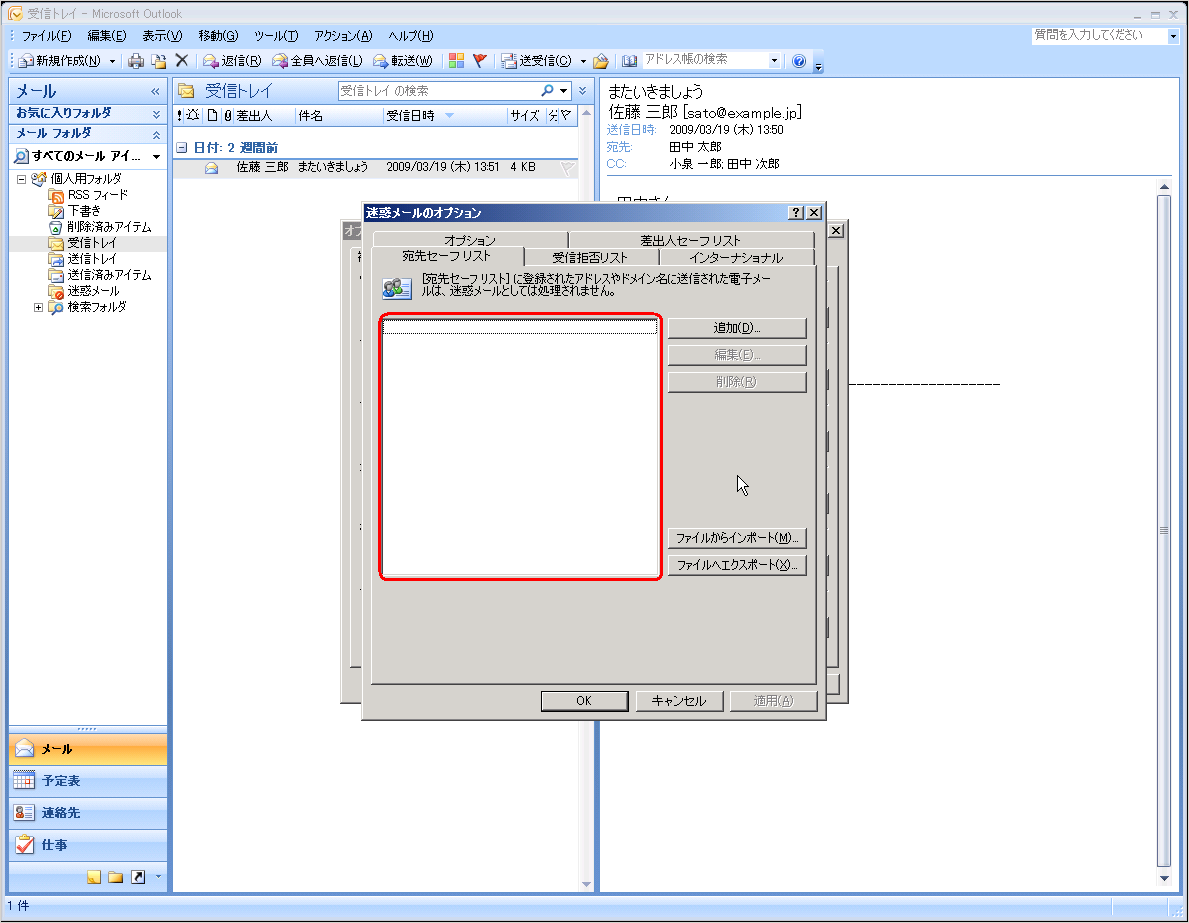Click the color categories icon
The image size is (1189, 923).
[x=456, y=61]
